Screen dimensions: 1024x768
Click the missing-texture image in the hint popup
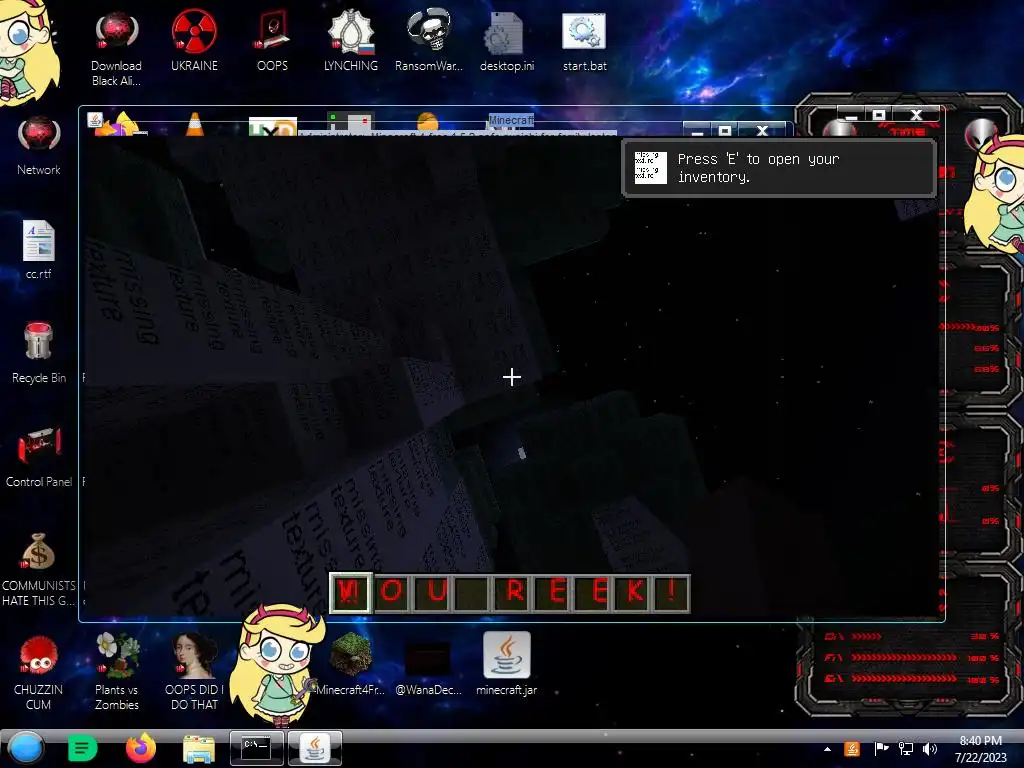coord(650,168)
